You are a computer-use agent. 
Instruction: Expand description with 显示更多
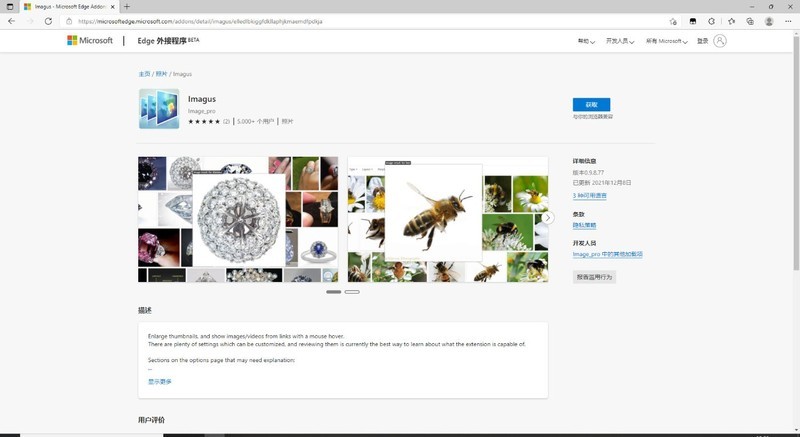pyautogui.click(x=160, y=381)
